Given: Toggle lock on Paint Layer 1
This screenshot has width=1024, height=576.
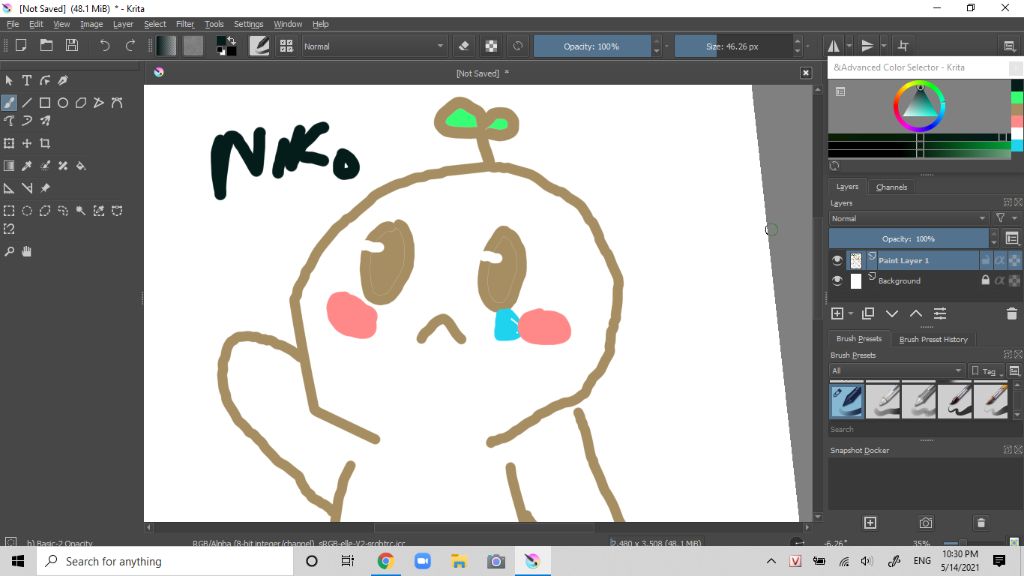Looking at the screenshot, I should (985, 260).
